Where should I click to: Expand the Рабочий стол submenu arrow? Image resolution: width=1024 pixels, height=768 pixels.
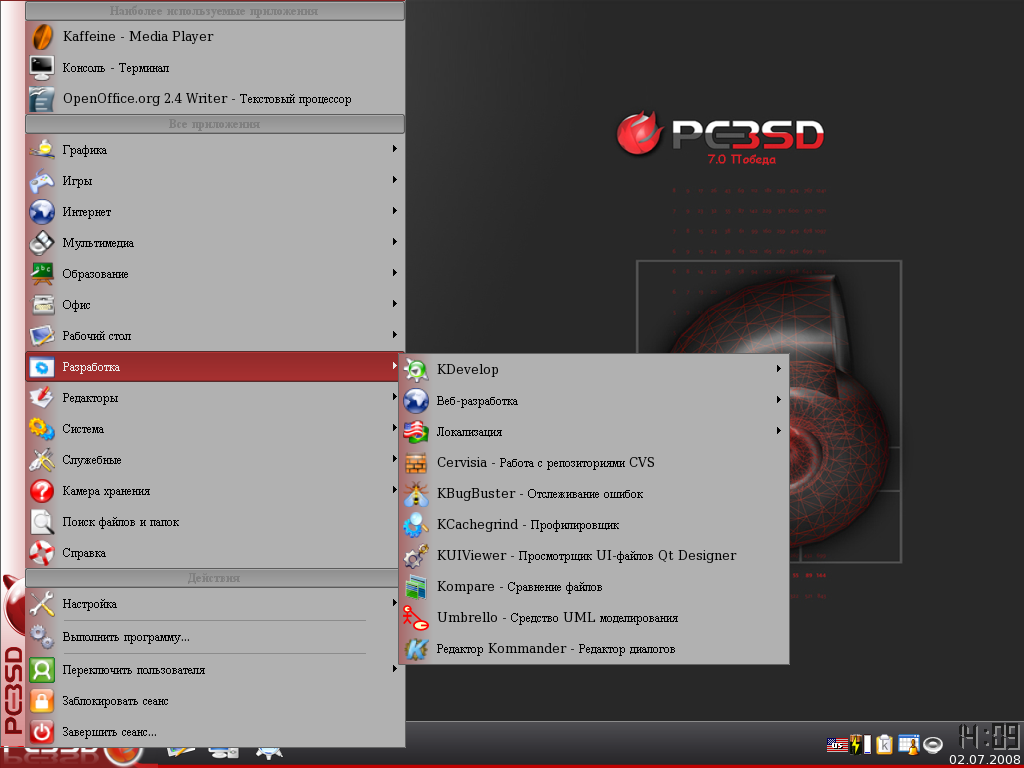[395, 335]
